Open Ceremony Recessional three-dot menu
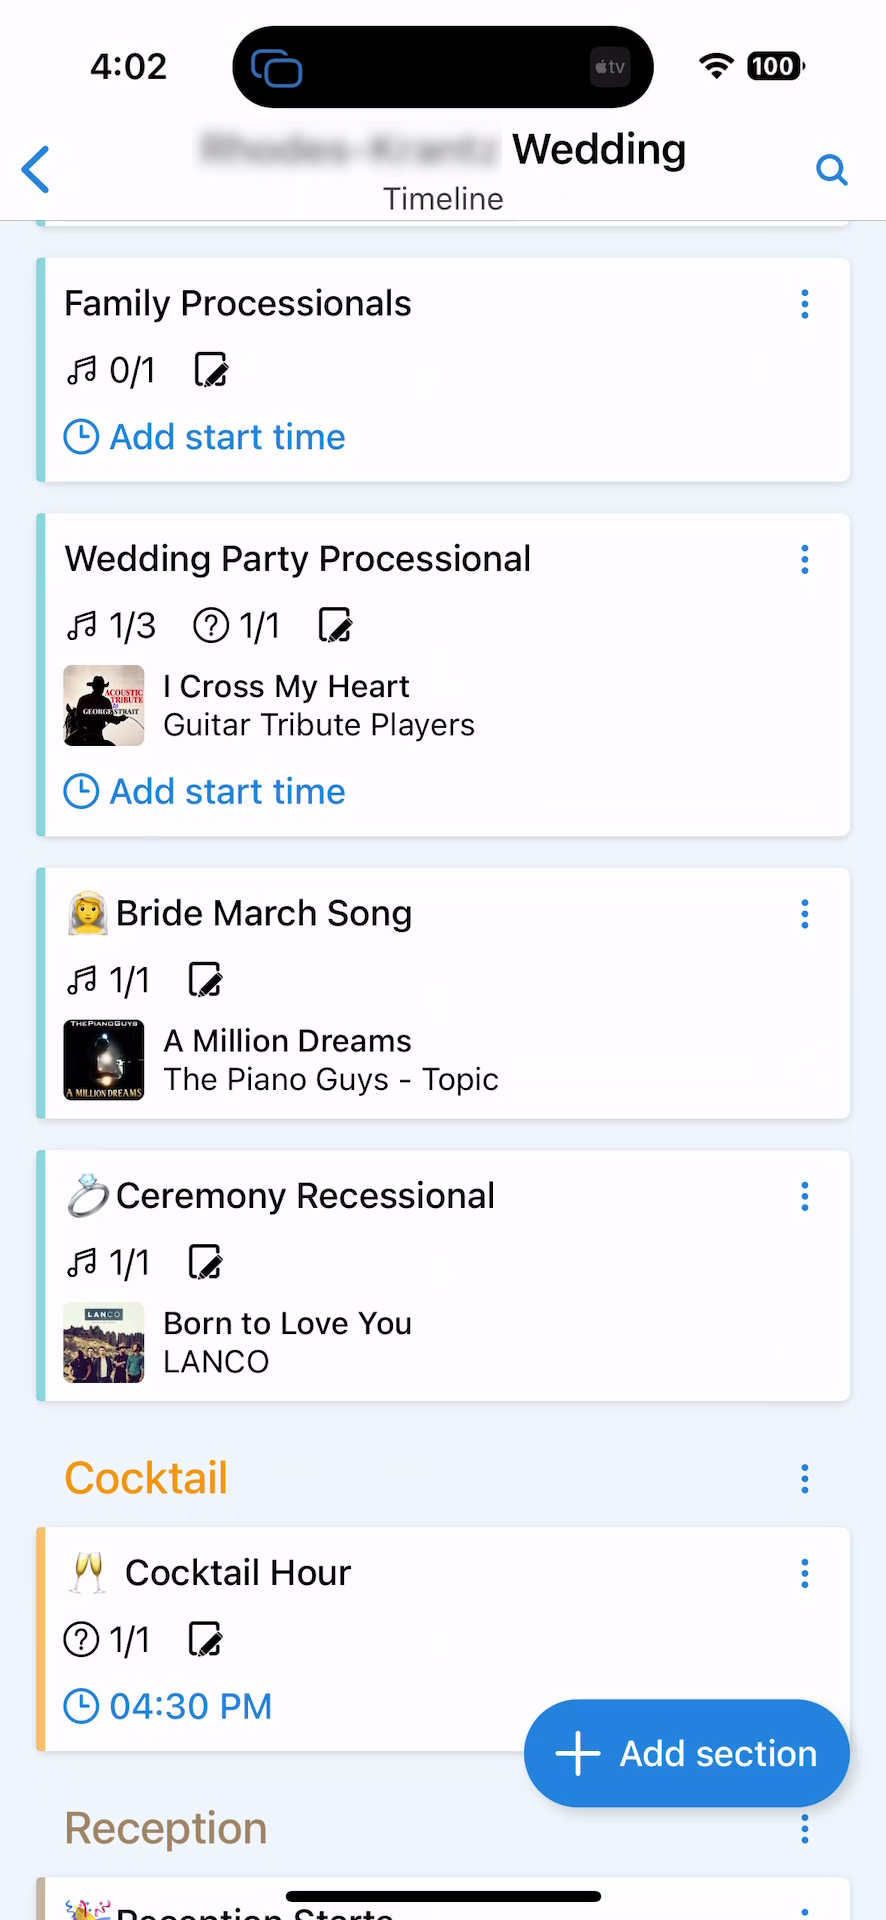 [x=805, y=1197]
